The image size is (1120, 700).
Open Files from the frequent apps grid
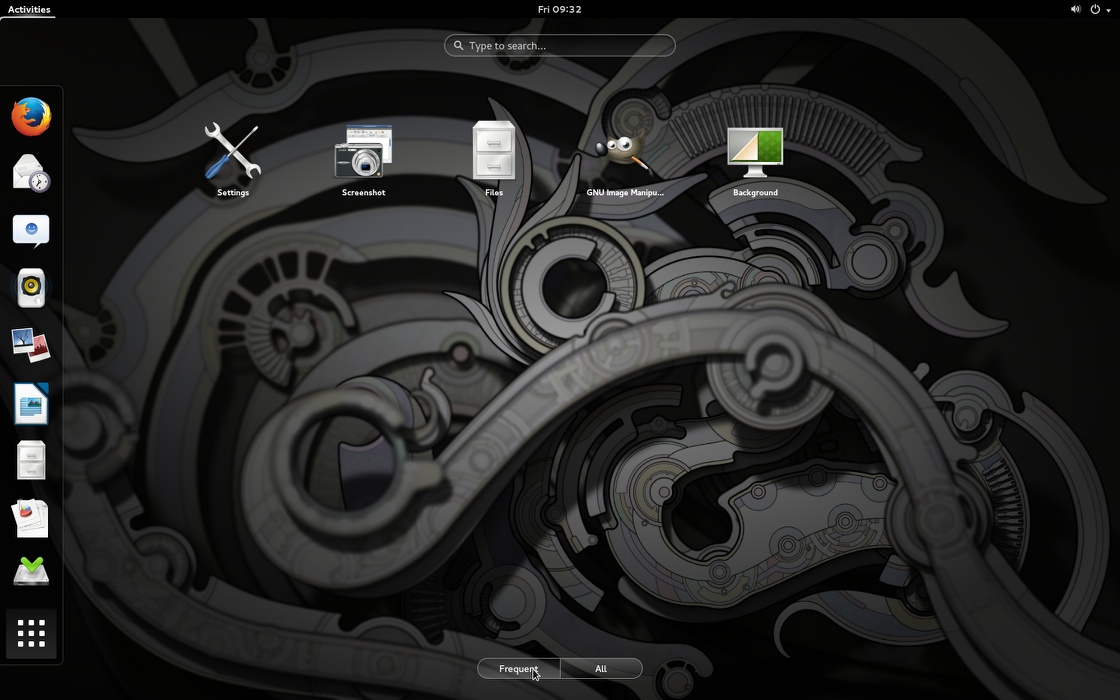tap(494, 159)
